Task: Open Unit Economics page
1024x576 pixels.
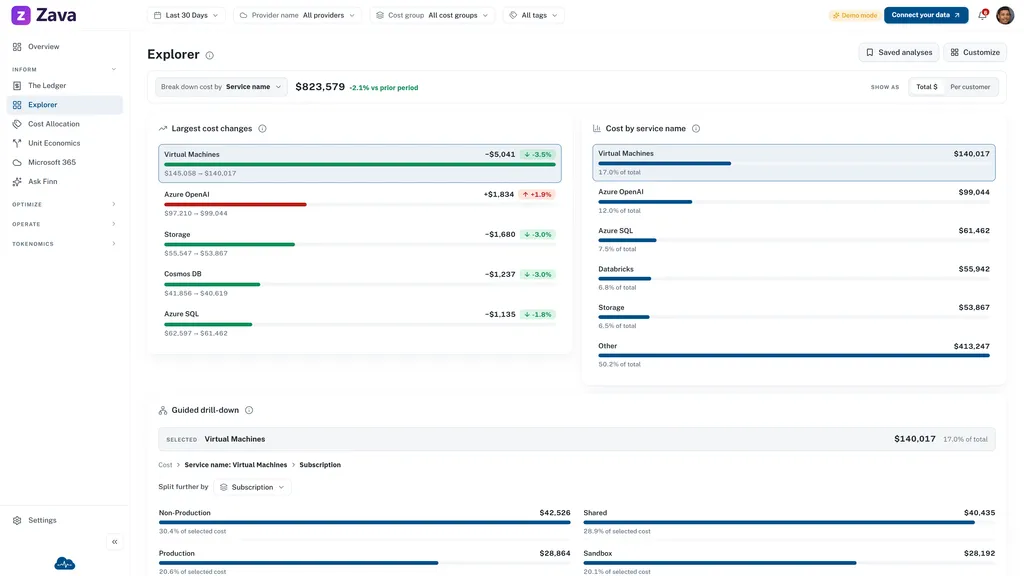Action: point(65,143)
